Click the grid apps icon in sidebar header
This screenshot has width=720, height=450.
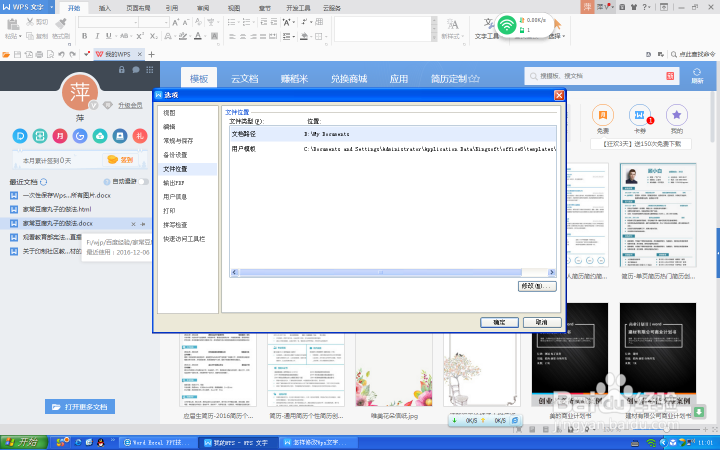150,70
